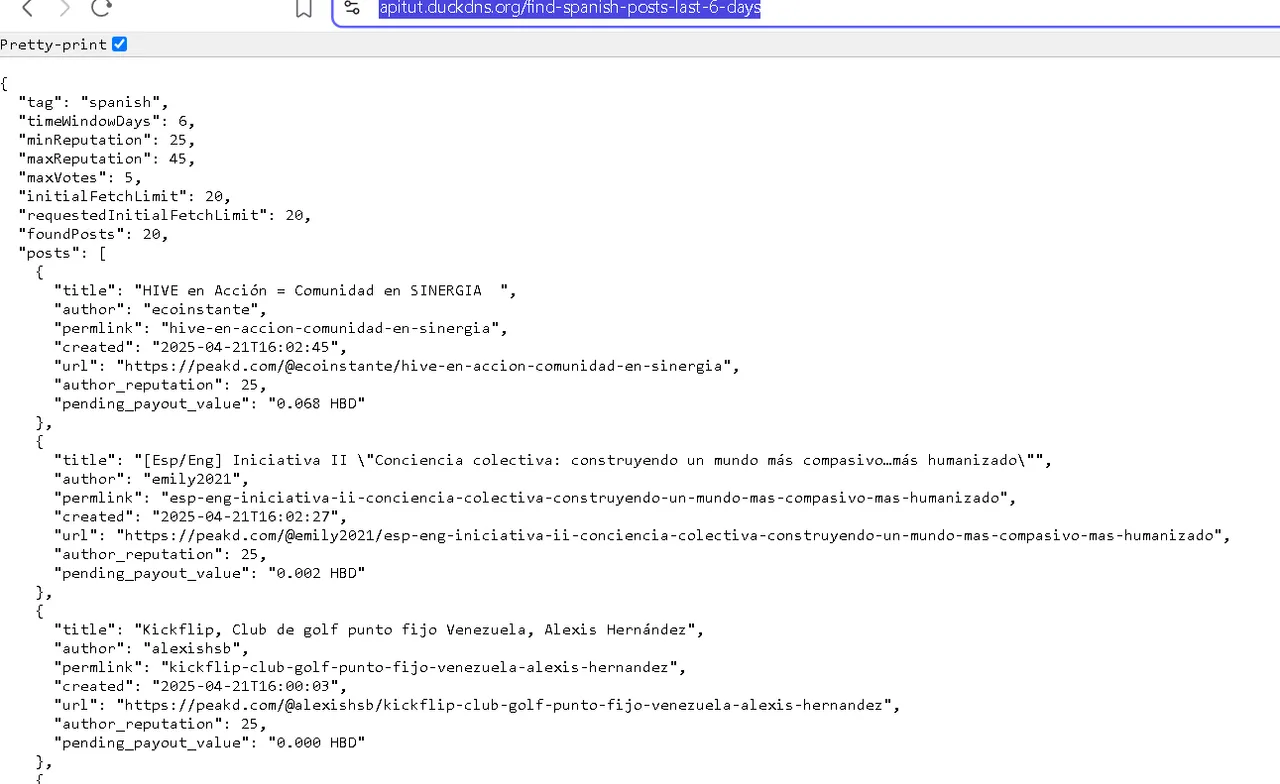Click the "maxVotes": 5 line
Screen dimensions: 1280x784
click(80, 177)
